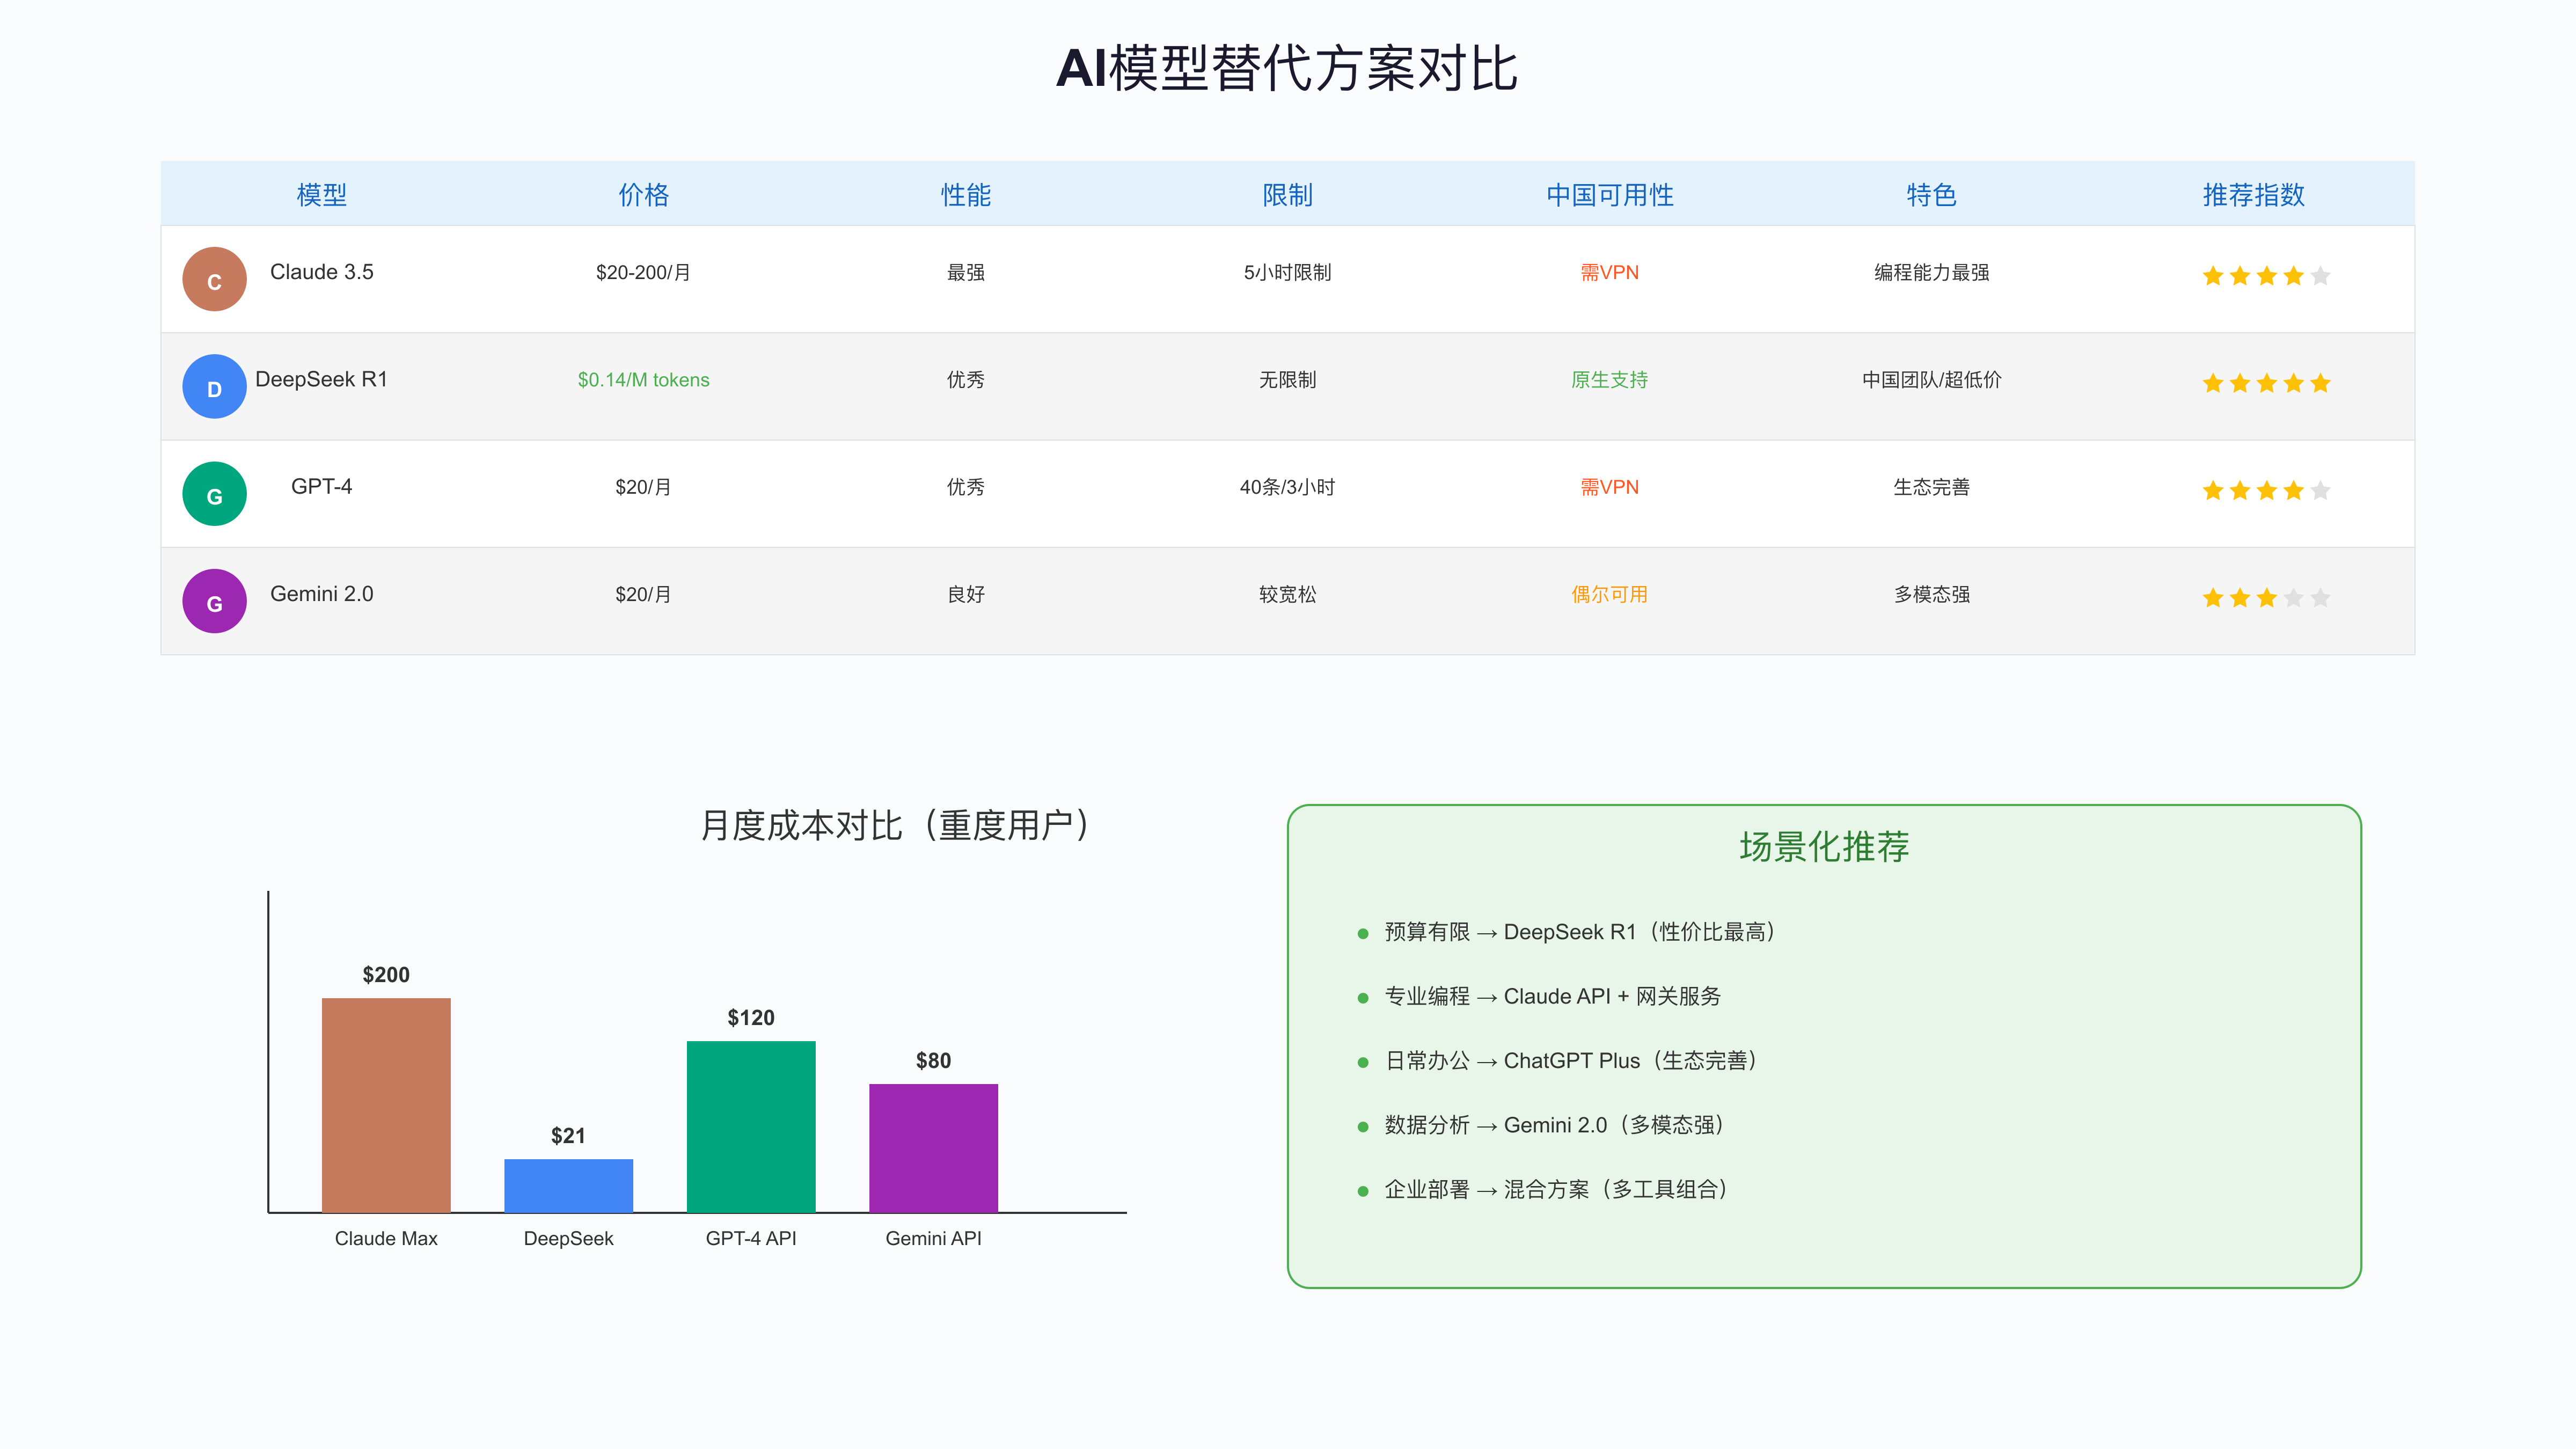Viewport: 2576px width, 1449px height.
Task: Select the 特色 column header
Action: (1932, 195)
